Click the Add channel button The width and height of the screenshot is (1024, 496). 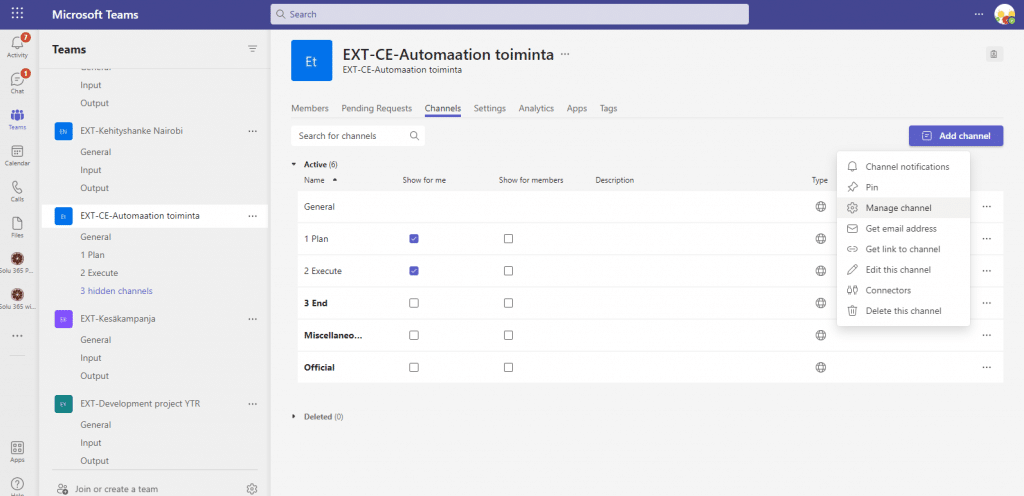coord(956,136)
